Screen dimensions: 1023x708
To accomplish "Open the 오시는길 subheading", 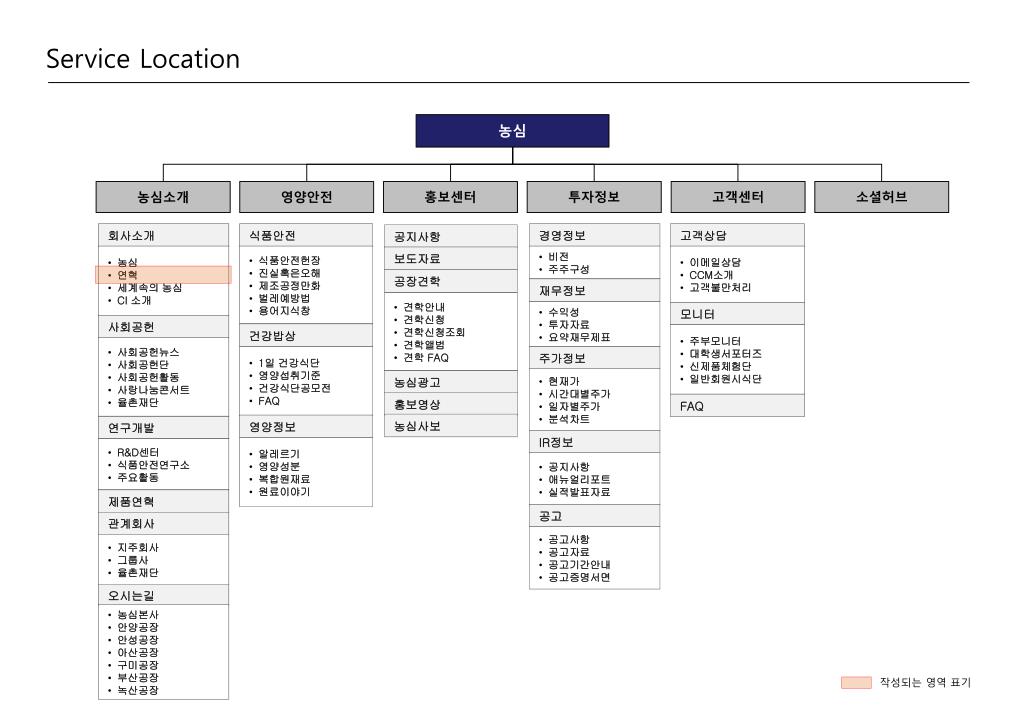I will pyautogui.click(x=164, y=595).
